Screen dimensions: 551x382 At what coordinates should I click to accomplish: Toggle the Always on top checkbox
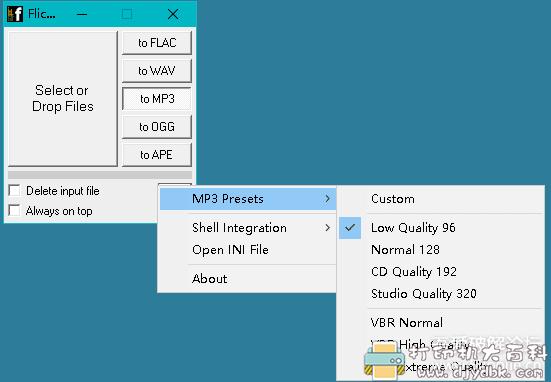point(14,211)
